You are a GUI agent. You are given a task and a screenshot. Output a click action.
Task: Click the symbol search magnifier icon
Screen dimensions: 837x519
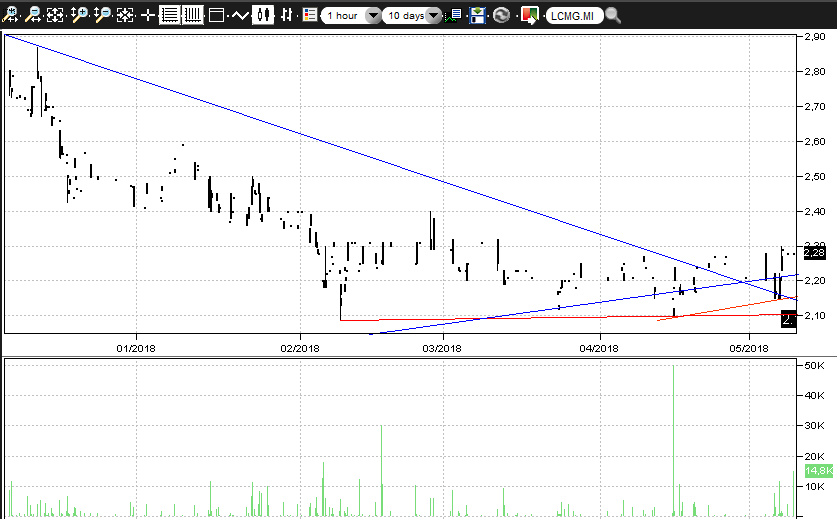click(613, 15)
